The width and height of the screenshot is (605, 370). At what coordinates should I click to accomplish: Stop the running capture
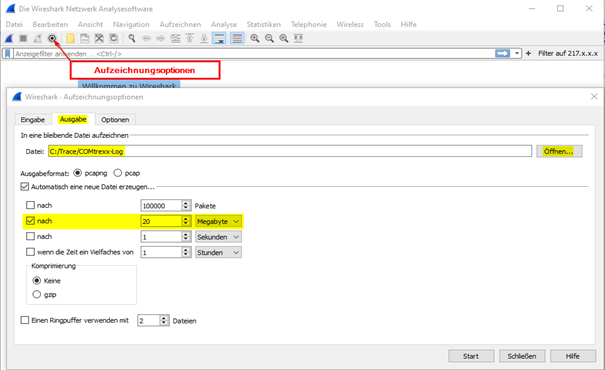[23, 38]
